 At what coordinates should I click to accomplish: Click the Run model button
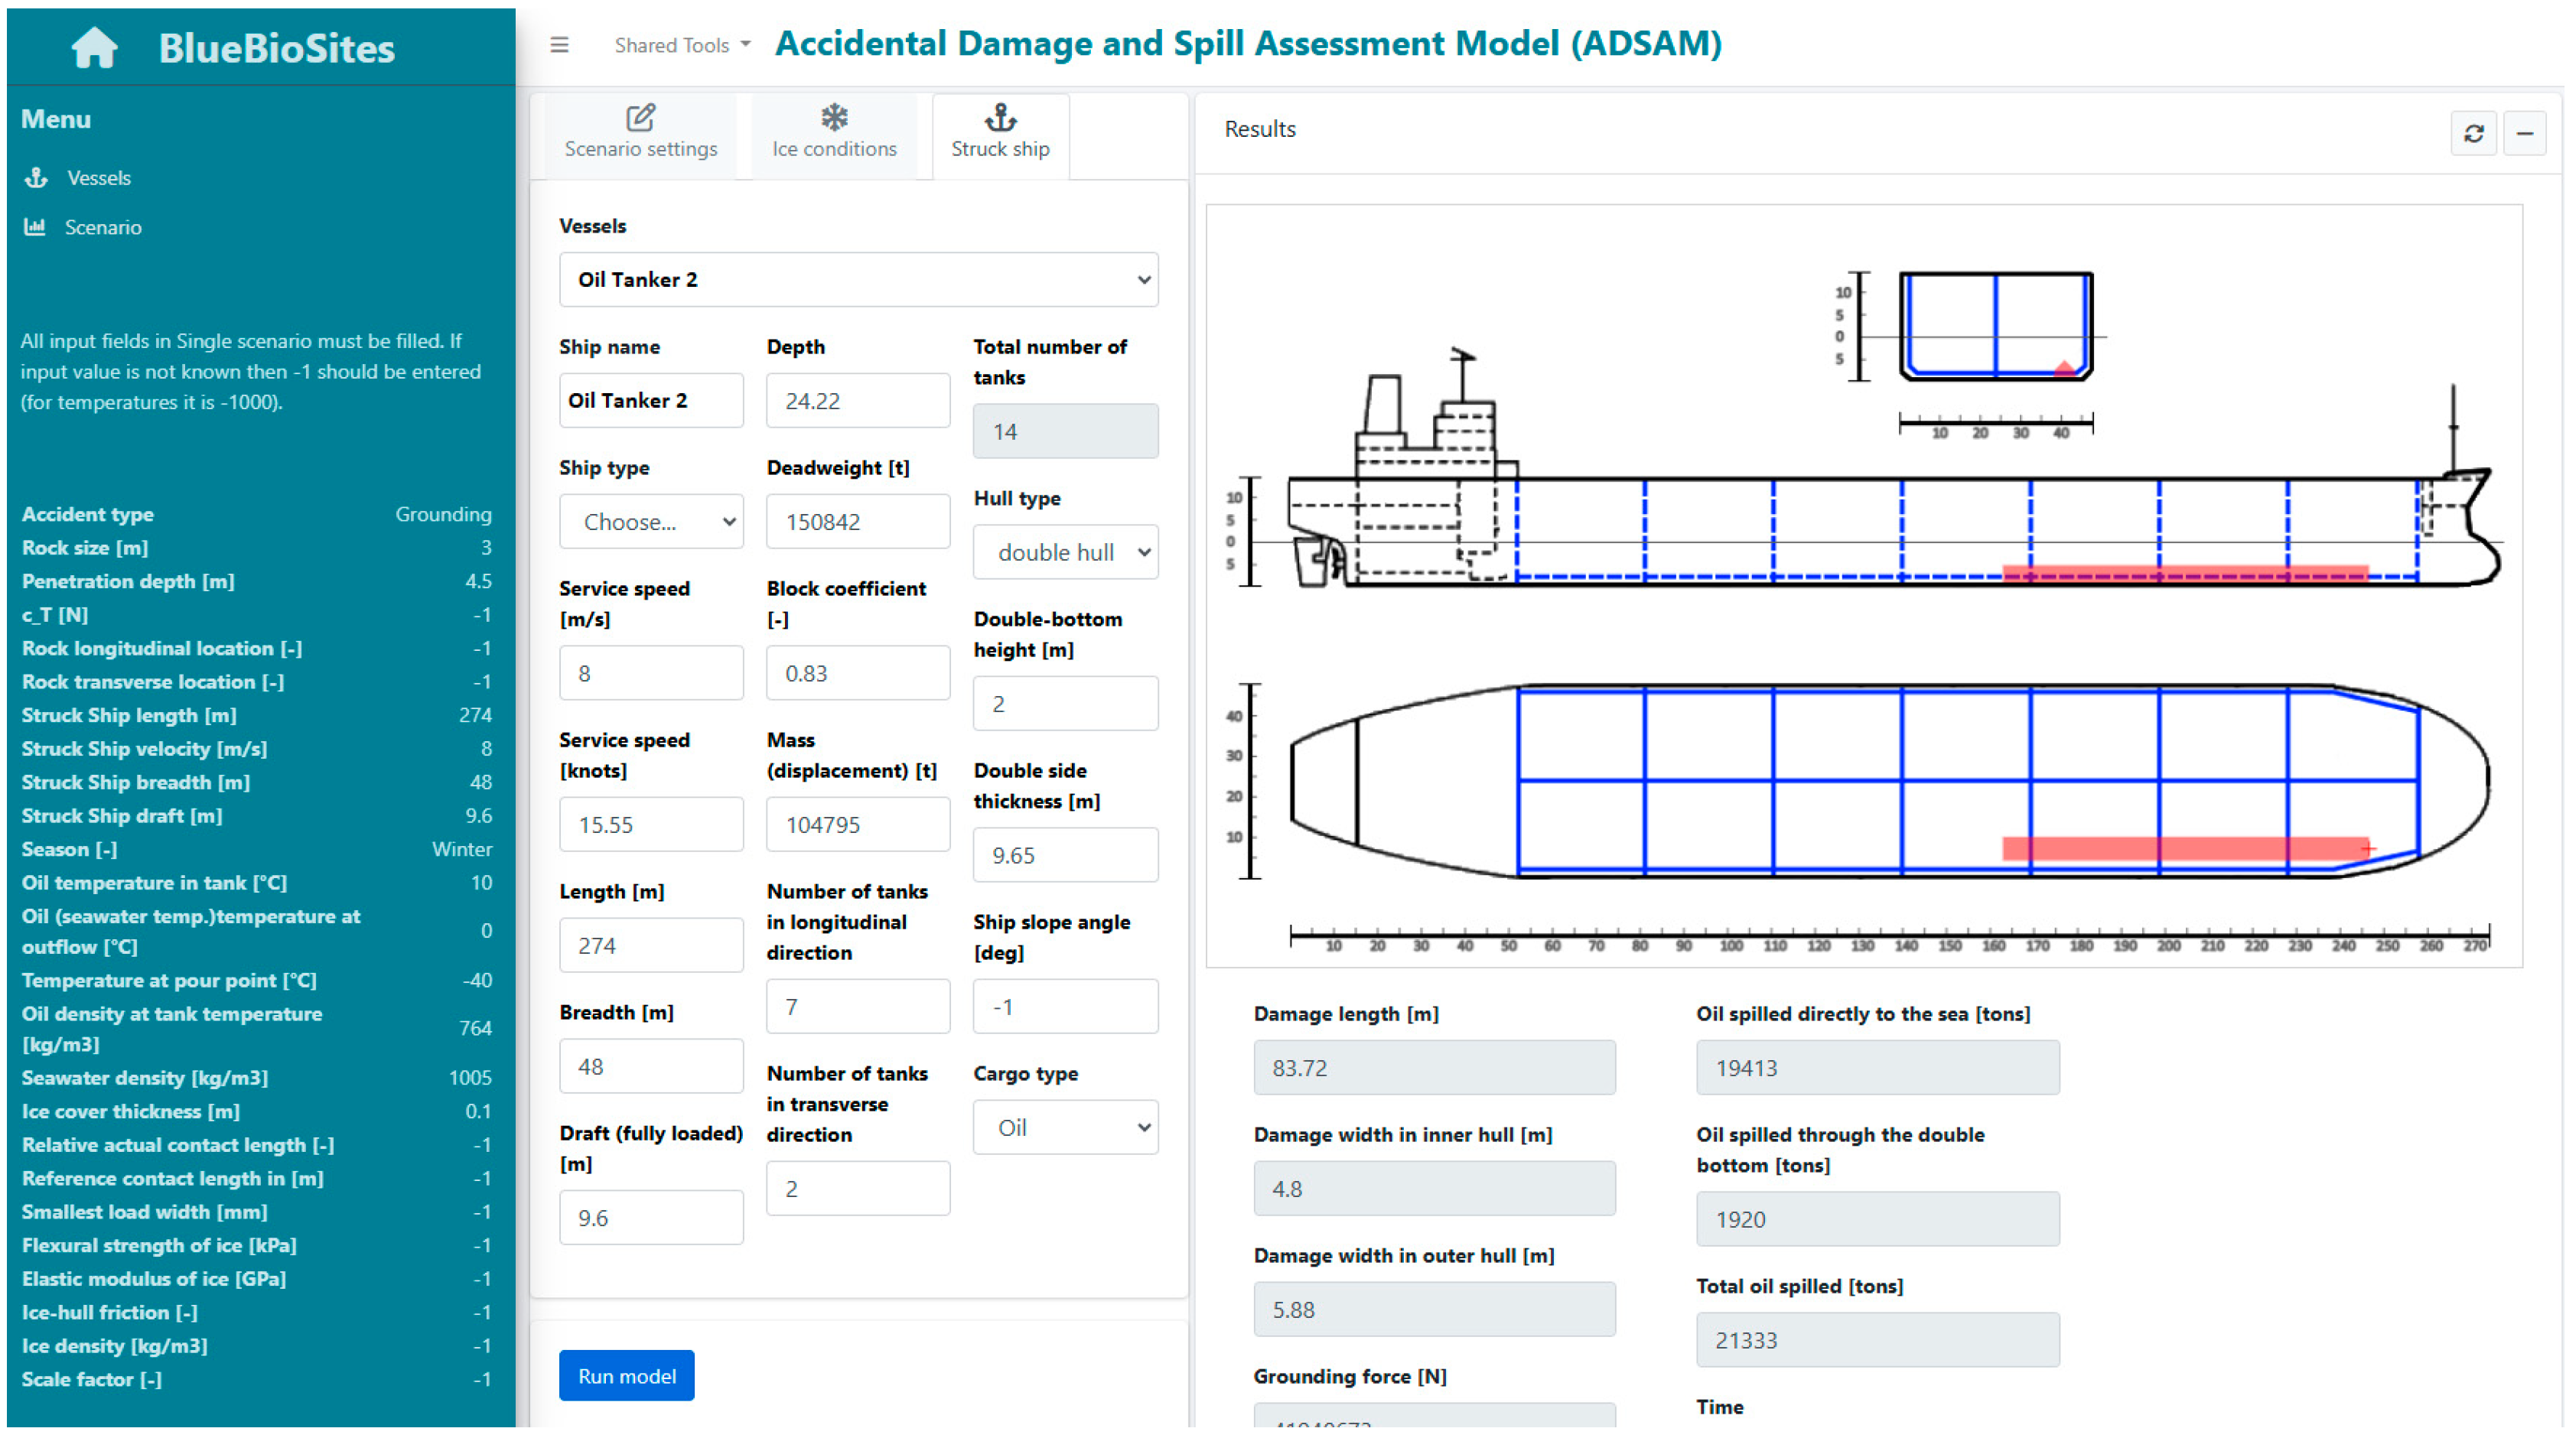pyautogui.click(x=626, y=1376)
